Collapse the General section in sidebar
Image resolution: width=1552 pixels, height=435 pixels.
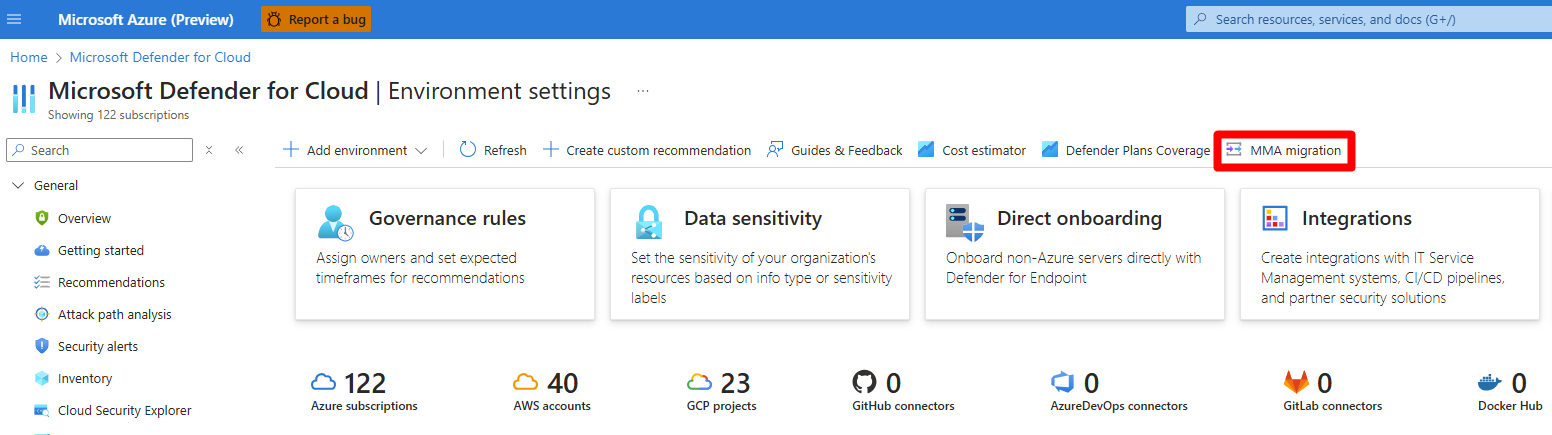18,185
